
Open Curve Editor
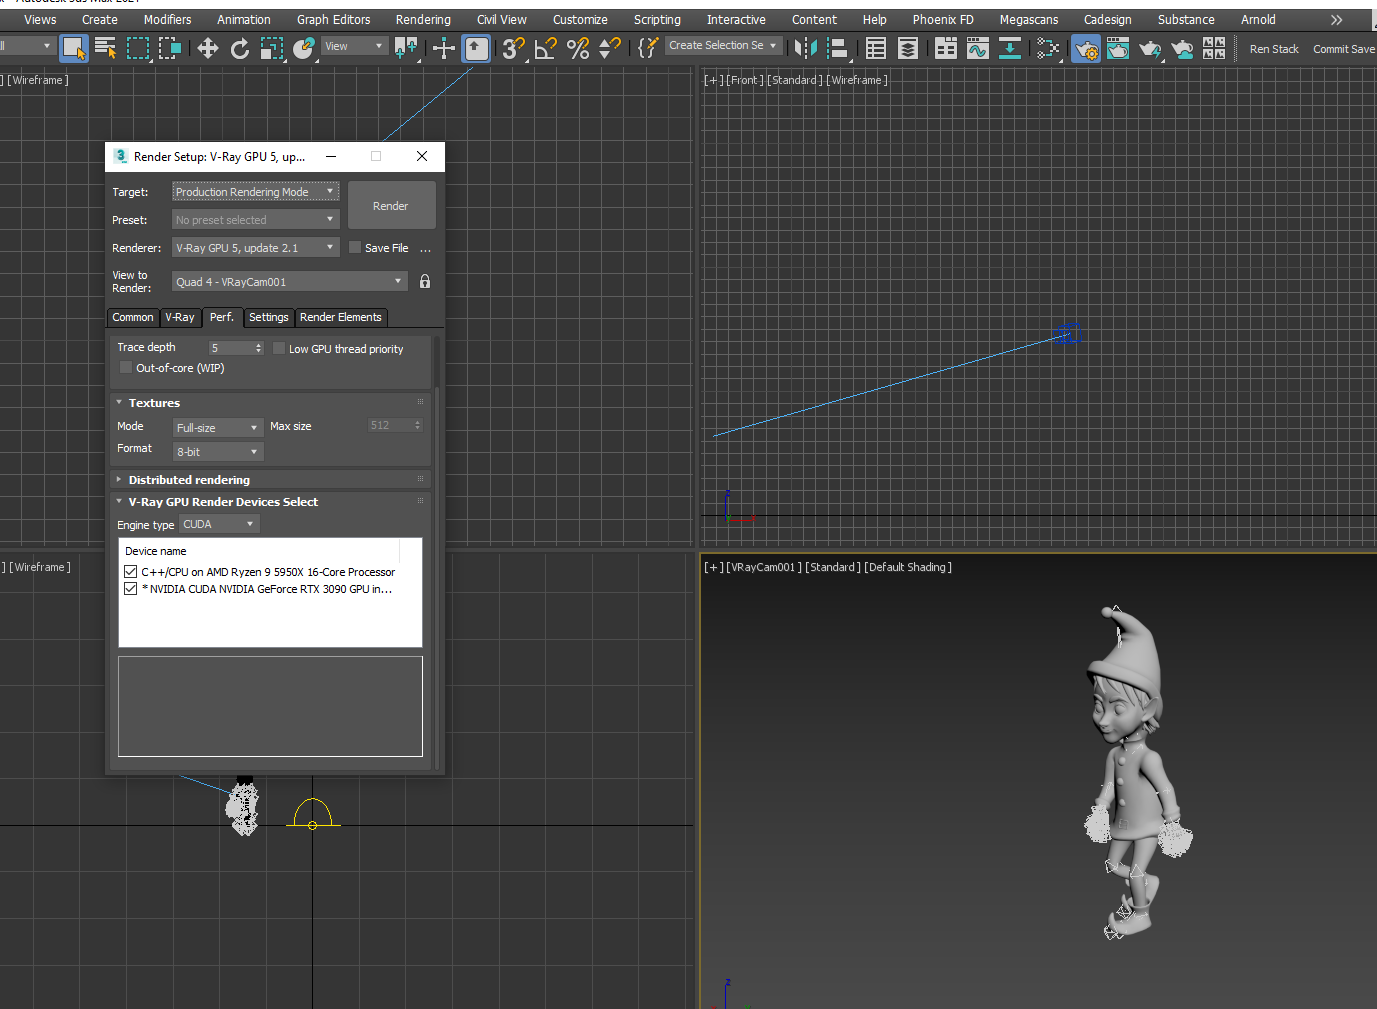978,48
